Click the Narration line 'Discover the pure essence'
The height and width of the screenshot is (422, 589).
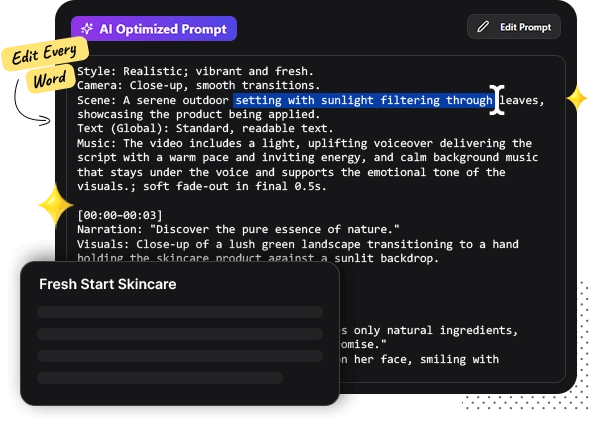pyautogui.click(x=238, y=229)
